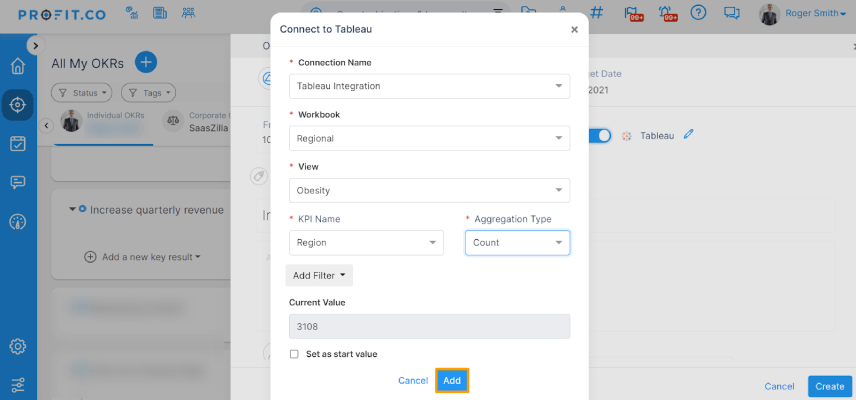Viewport: 856px width, 400px height.
Task: Close the Connect to Tableau dialog
Action: (x=574, y=30)
